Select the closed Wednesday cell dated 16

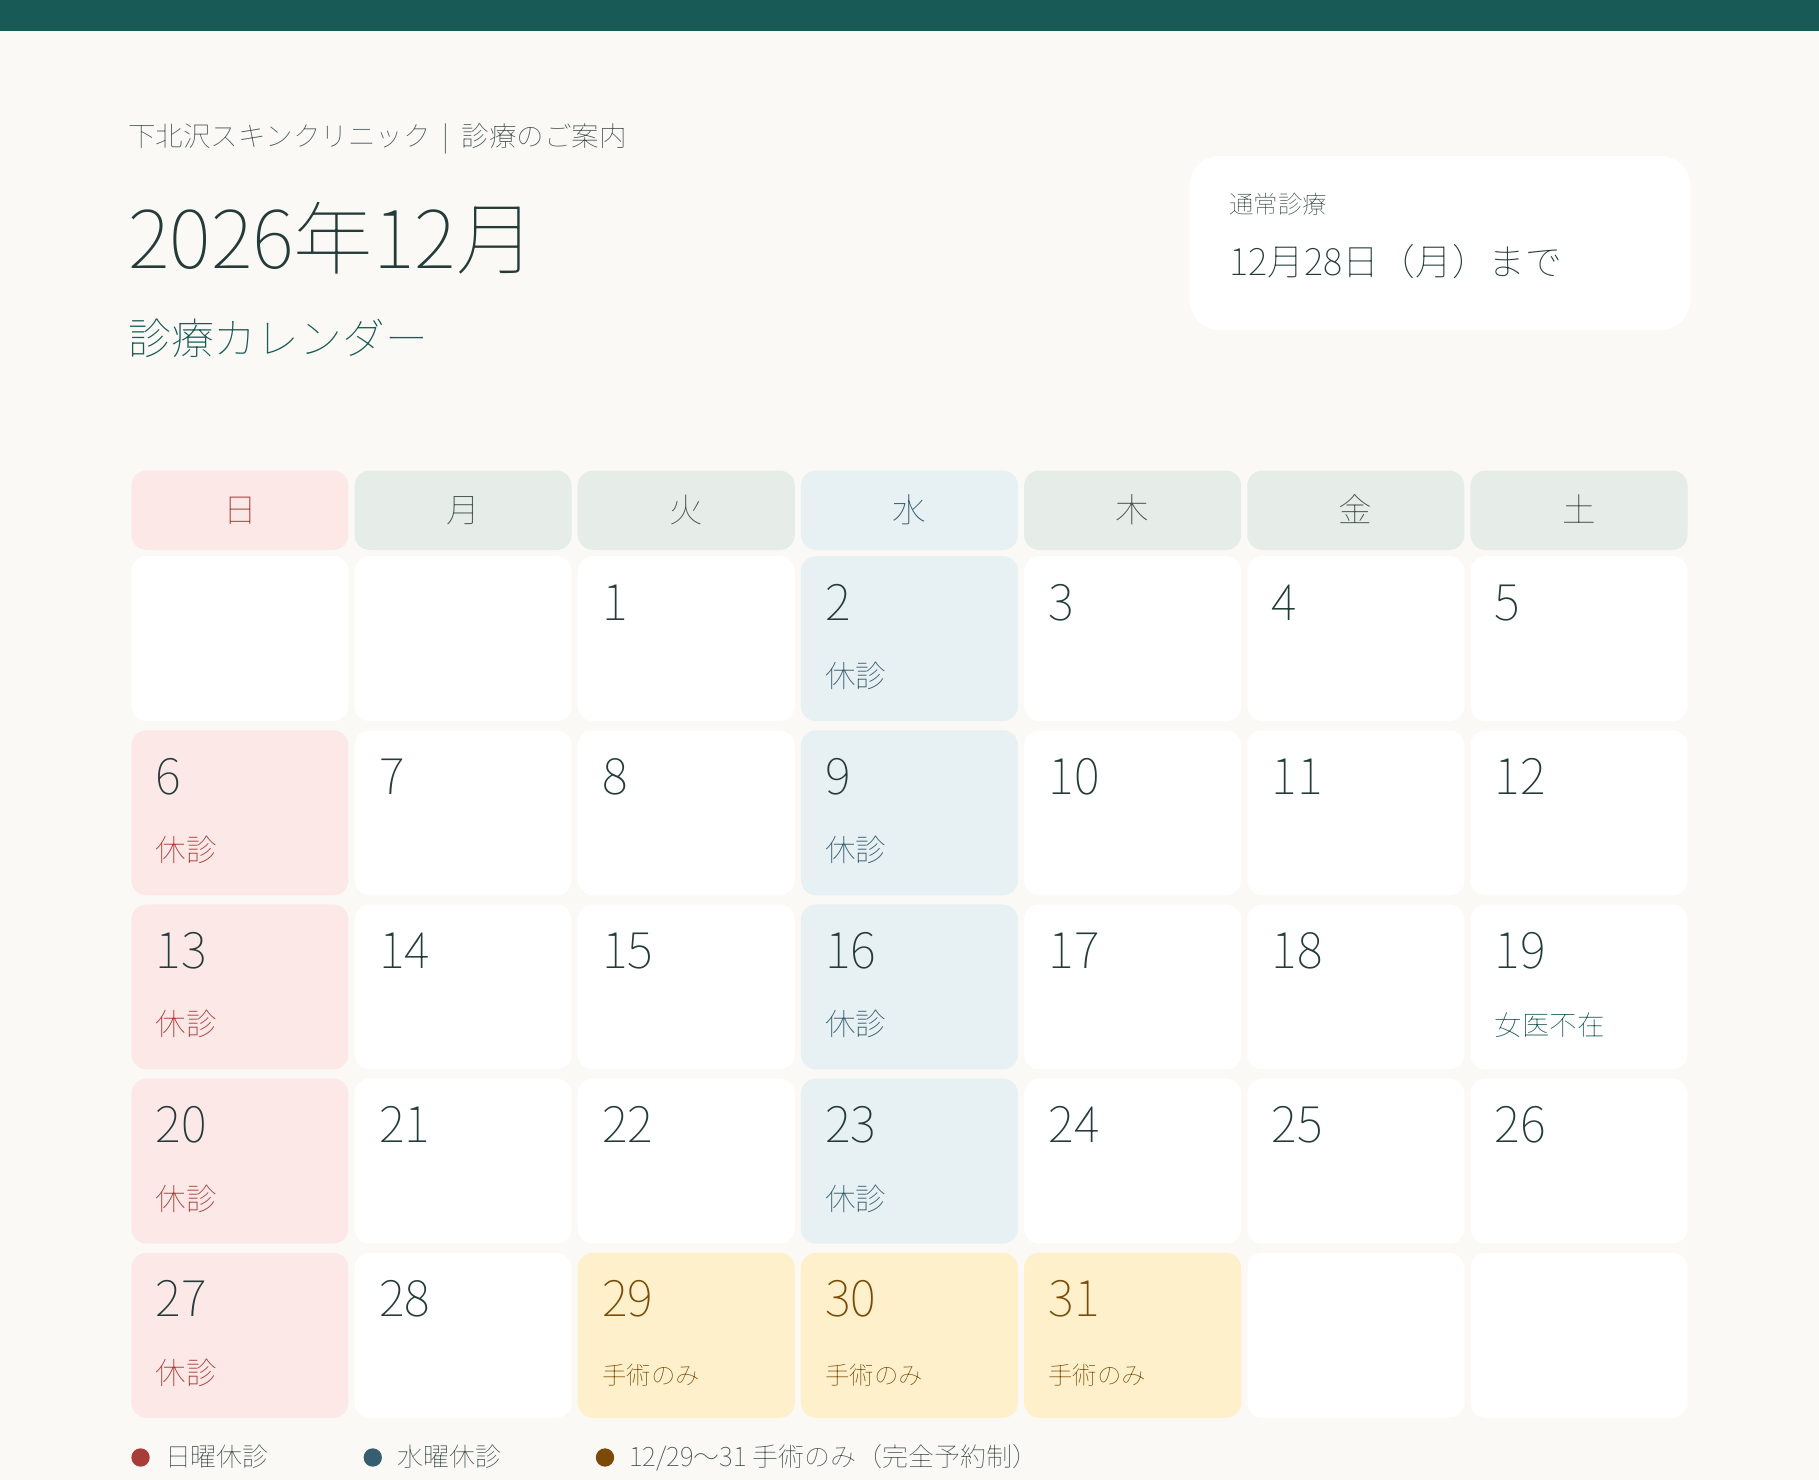pos(909,987)
